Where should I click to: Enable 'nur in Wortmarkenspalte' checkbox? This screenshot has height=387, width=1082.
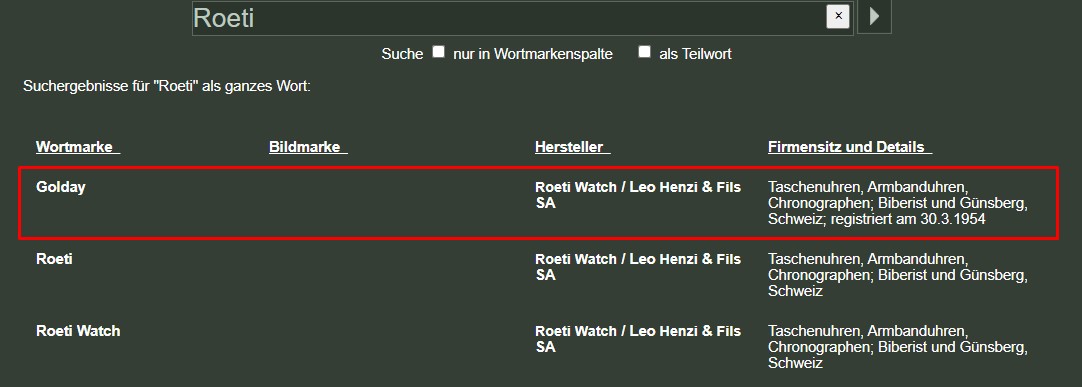[438, 52]
